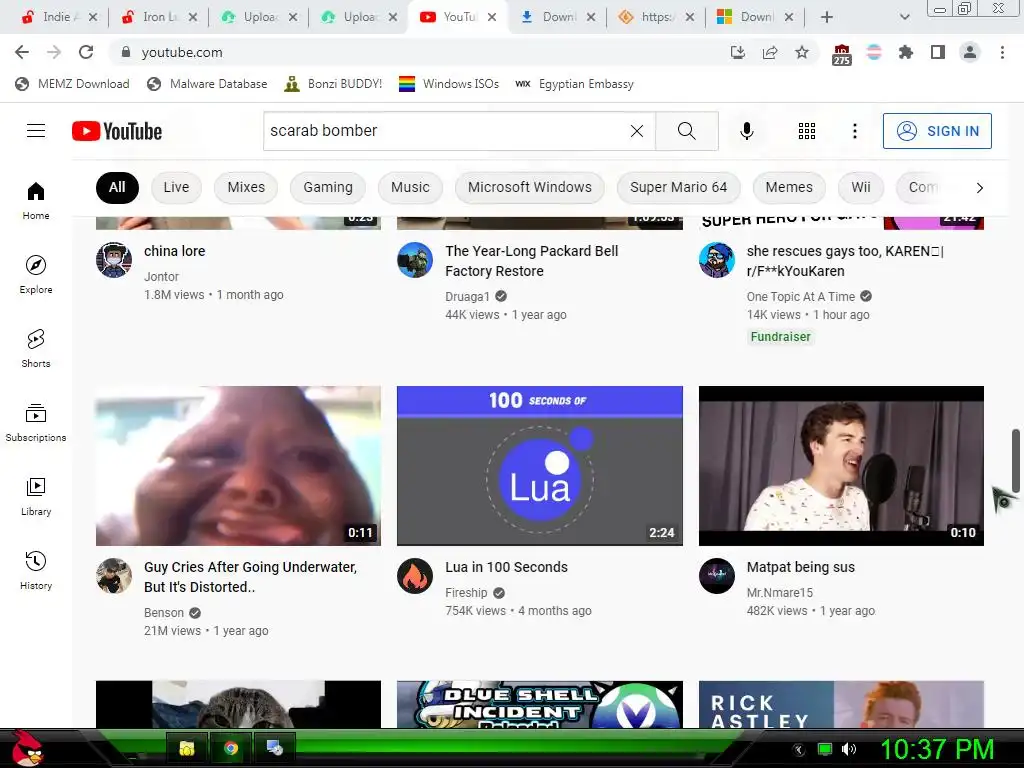
Task: Open Subscriptions in the sidebar
Action: tap(36, 423)
